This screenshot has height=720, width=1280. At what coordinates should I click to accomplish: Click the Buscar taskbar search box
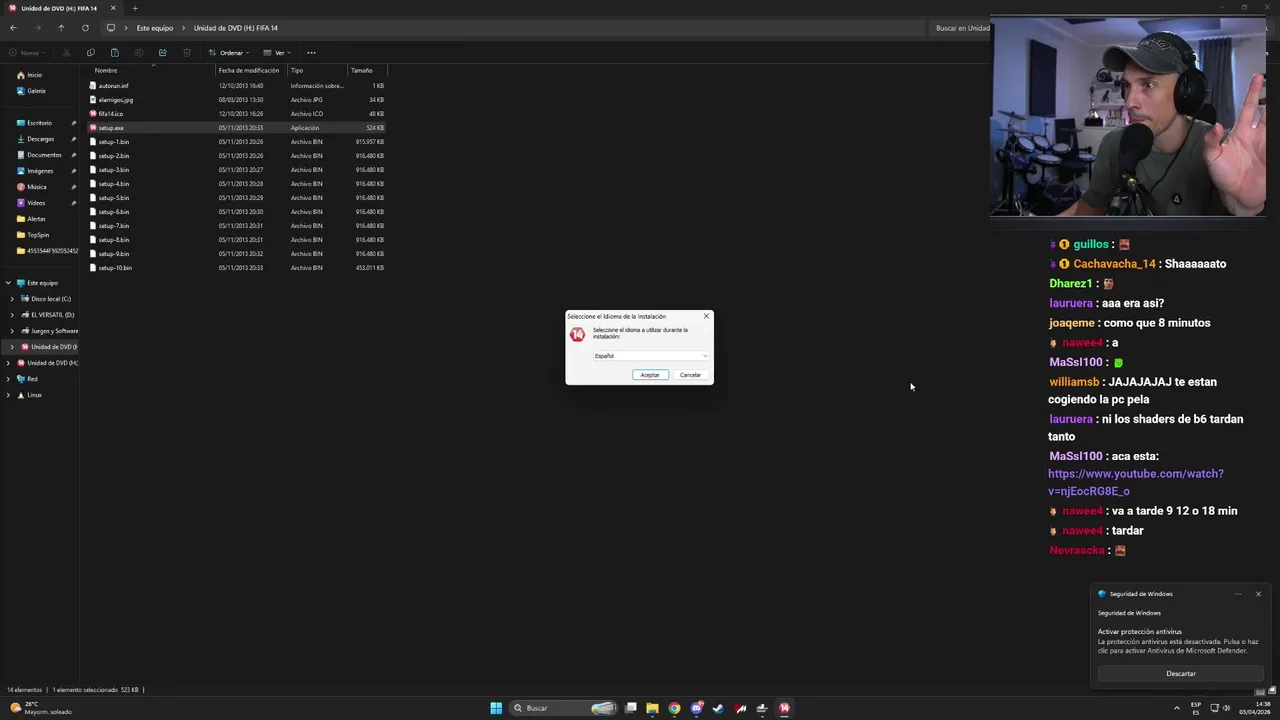point(562,708)
